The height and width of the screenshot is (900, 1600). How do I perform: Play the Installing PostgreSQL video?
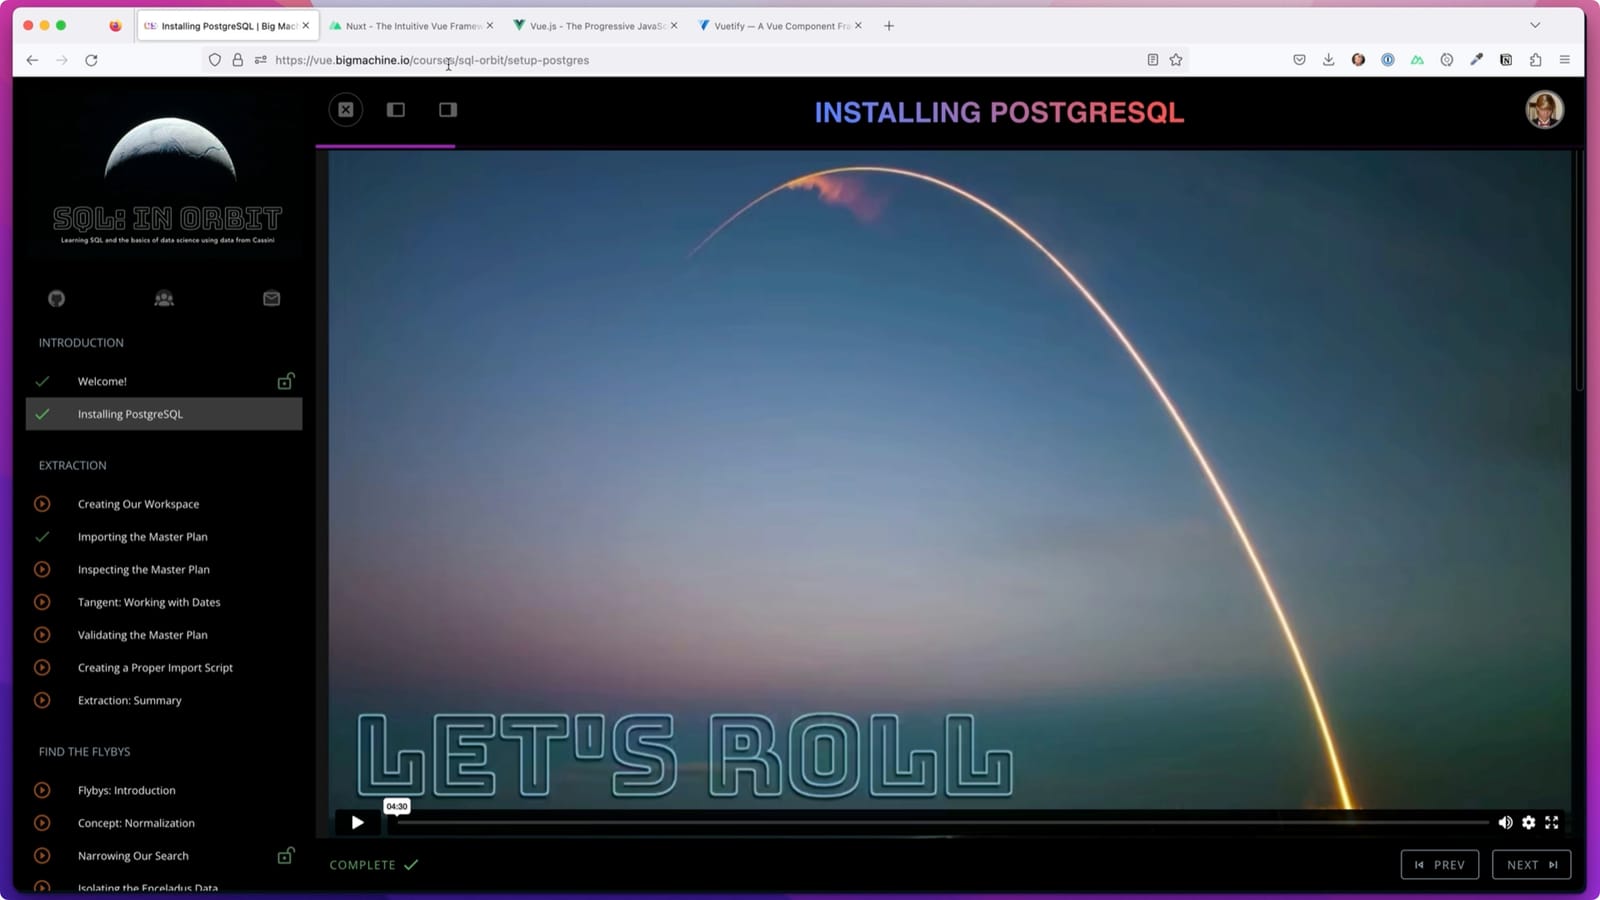pyautogui.click(x=357, y=822)
